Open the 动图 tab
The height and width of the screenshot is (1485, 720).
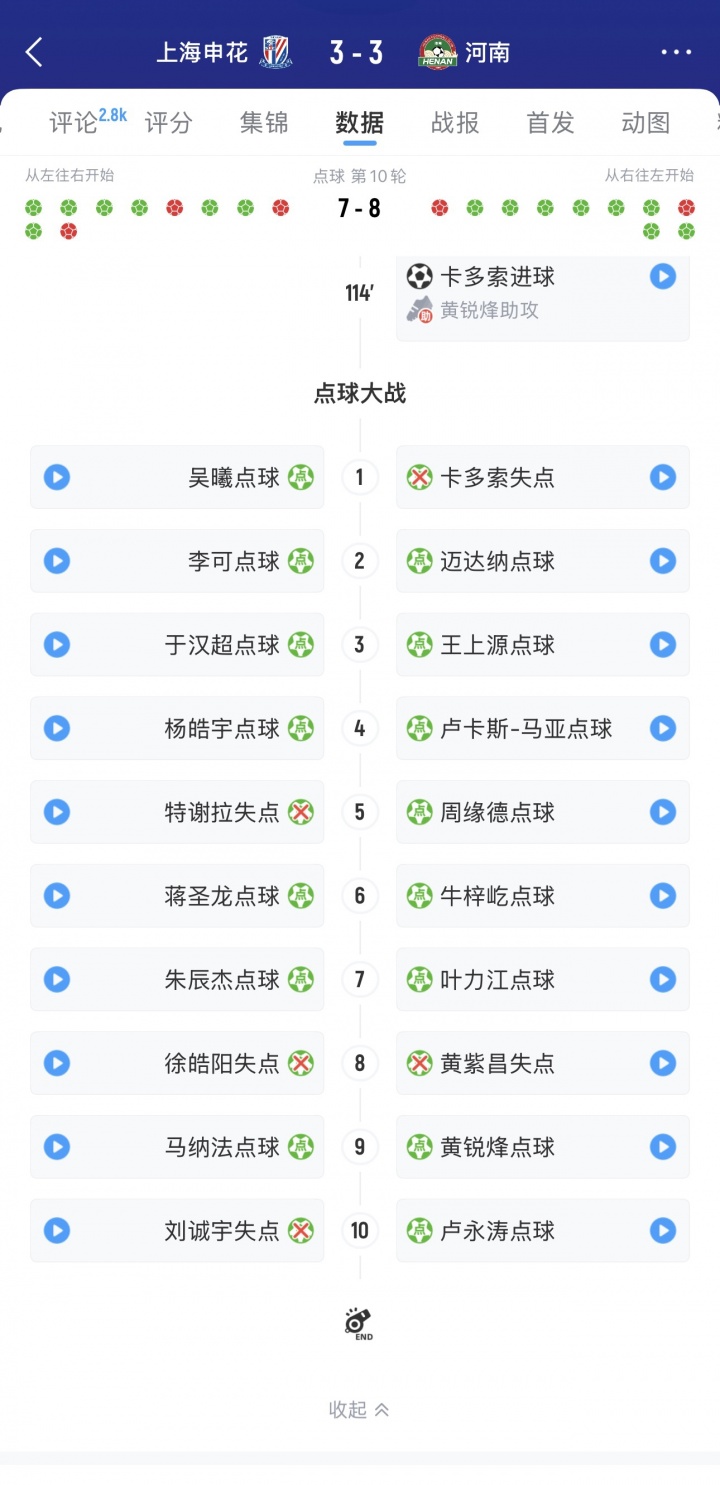pos(645,123)
